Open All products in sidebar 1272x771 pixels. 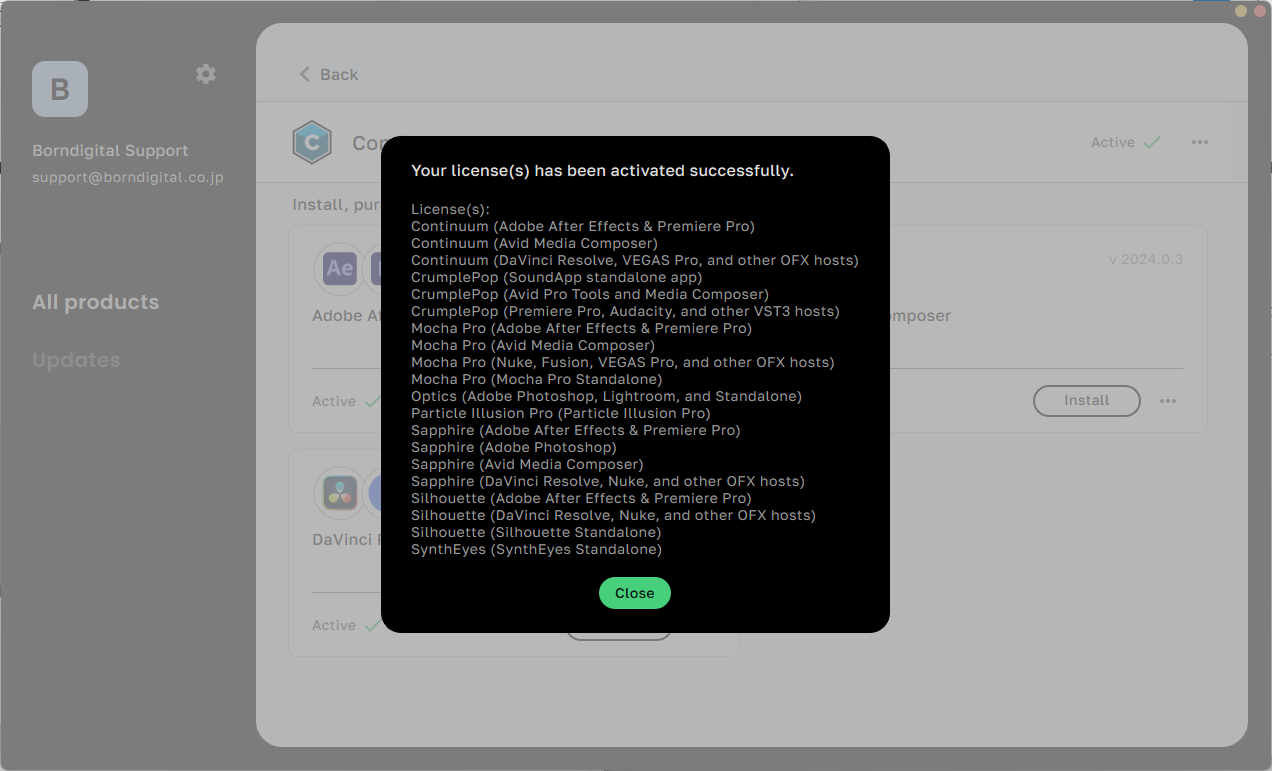pyautogui.click(x=96, y=302)
